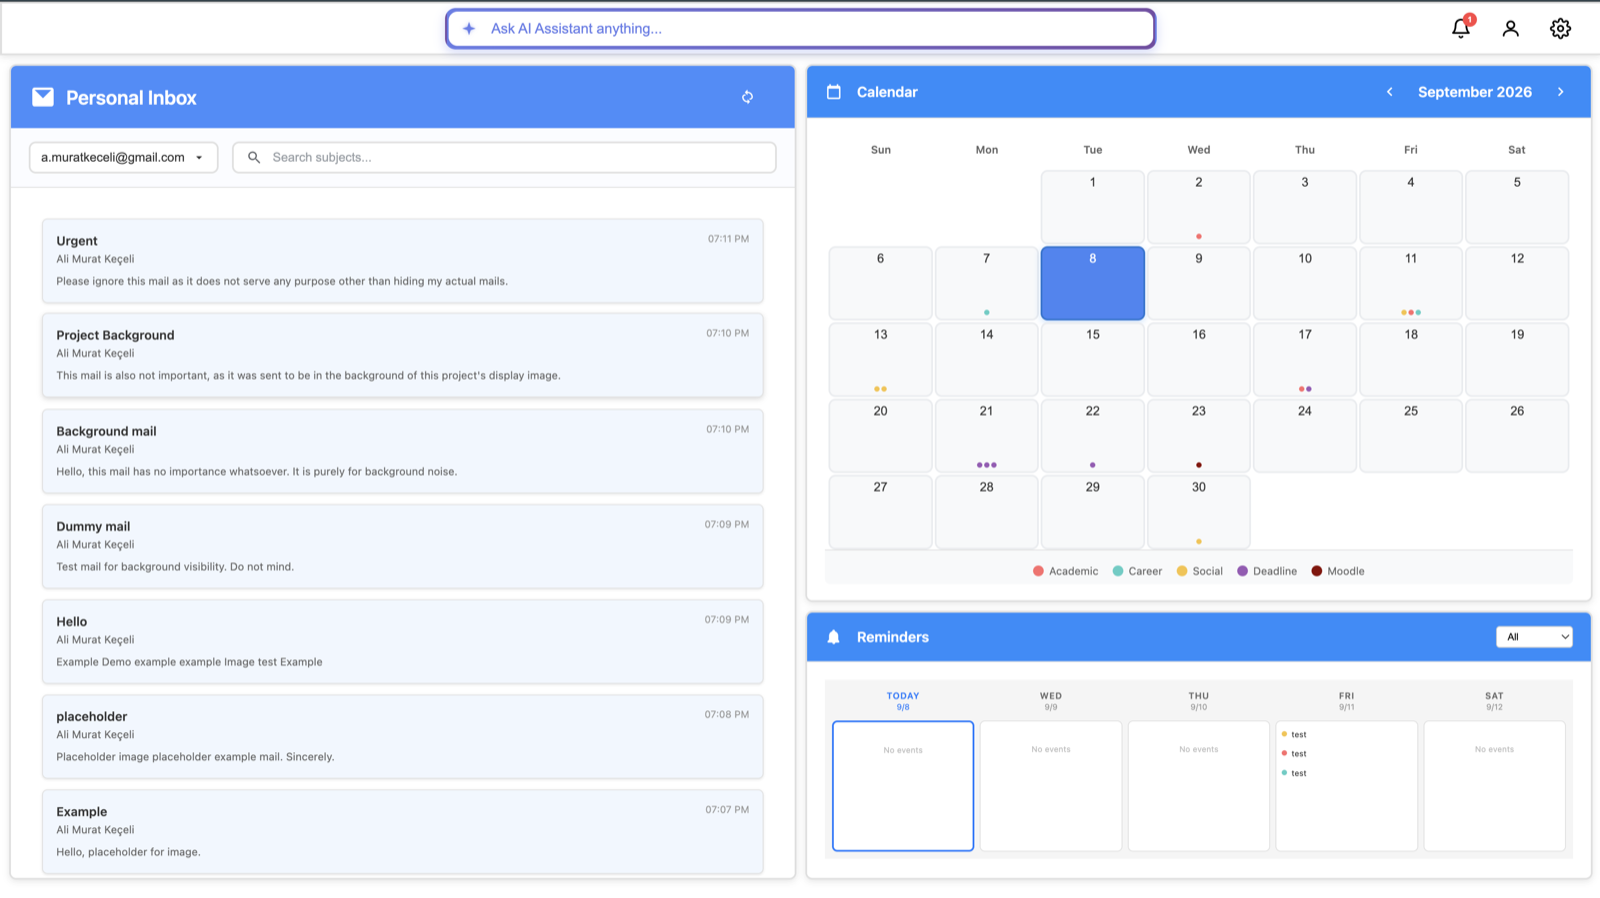Refresh the Personal Inbox
The width and height of the screenshot is (1600, 898).
747,97
